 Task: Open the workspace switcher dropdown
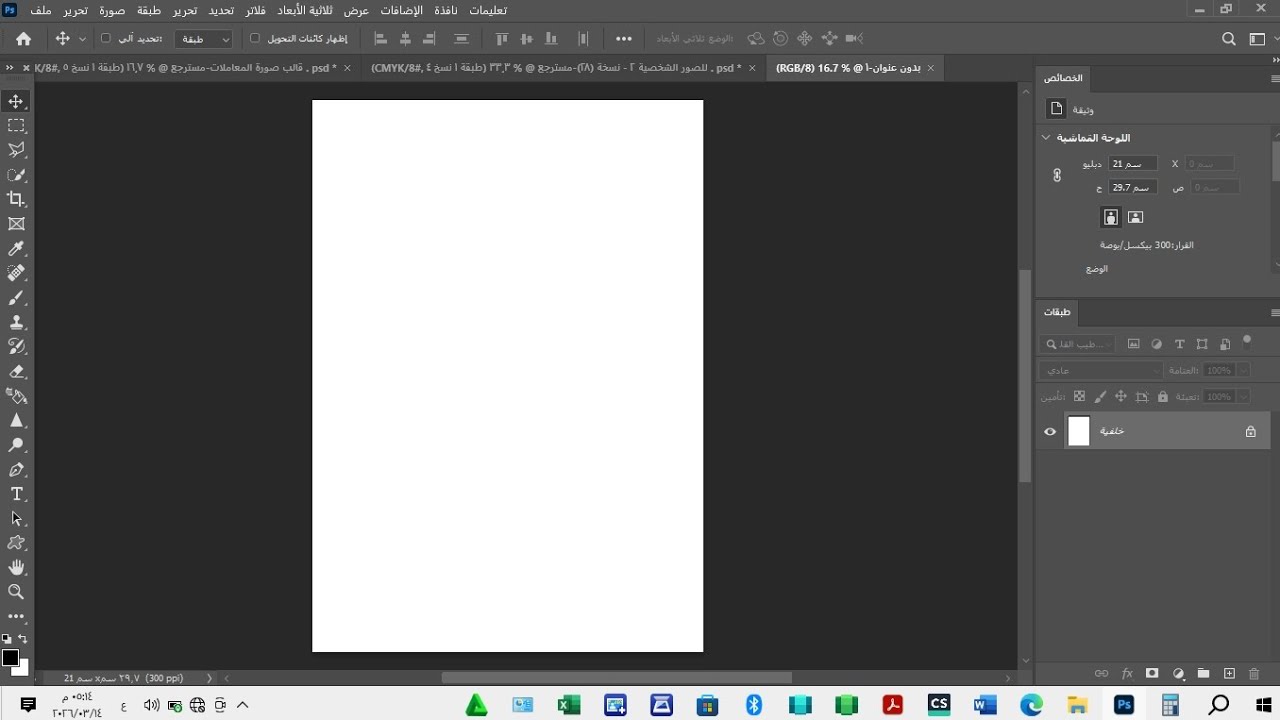pyautogui.click(x=1261, y=39)
